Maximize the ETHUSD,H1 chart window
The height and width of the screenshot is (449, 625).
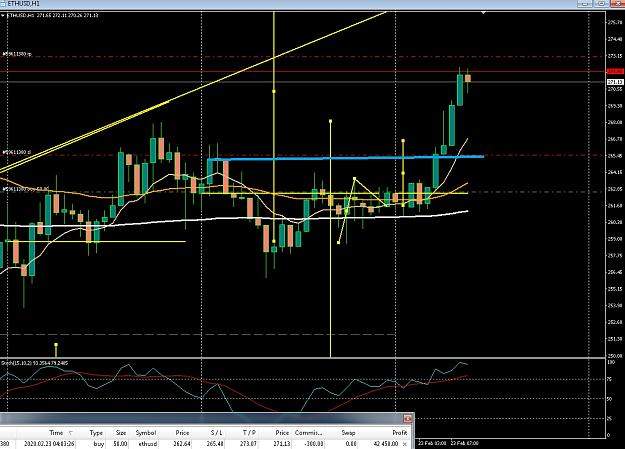tap(601, 4)
